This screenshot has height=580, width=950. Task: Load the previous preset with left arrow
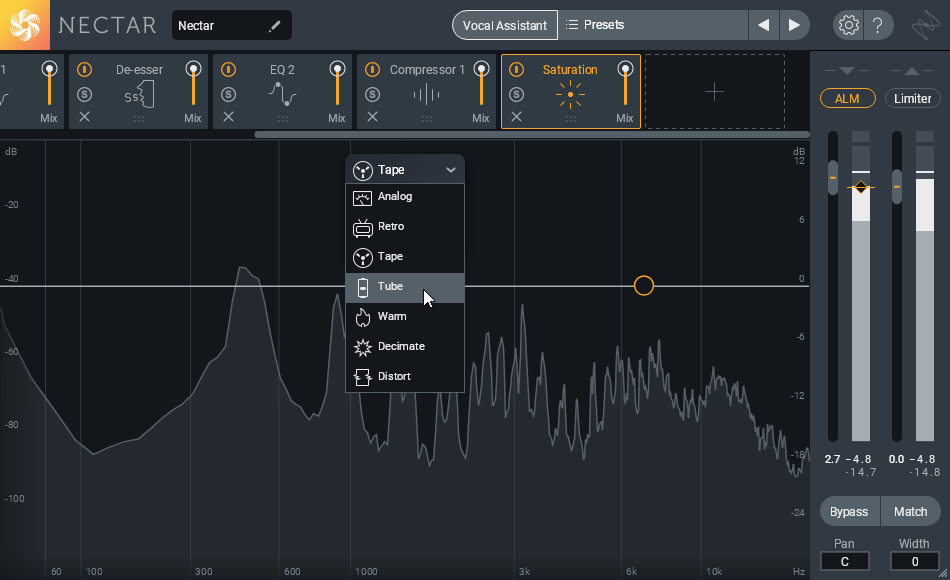point(763,25)
